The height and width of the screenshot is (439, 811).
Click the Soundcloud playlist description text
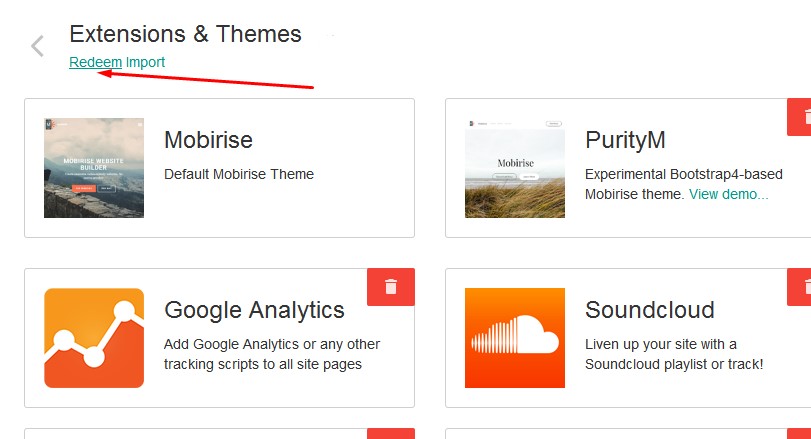click(x=674, y=354)
